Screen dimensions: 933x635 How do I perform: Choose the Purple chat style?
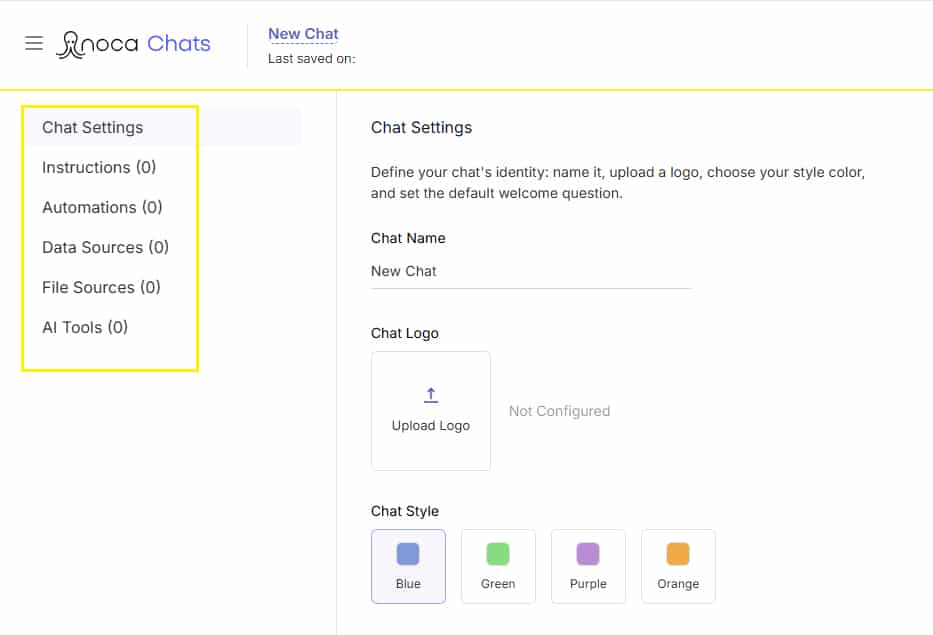coord(588,566)
